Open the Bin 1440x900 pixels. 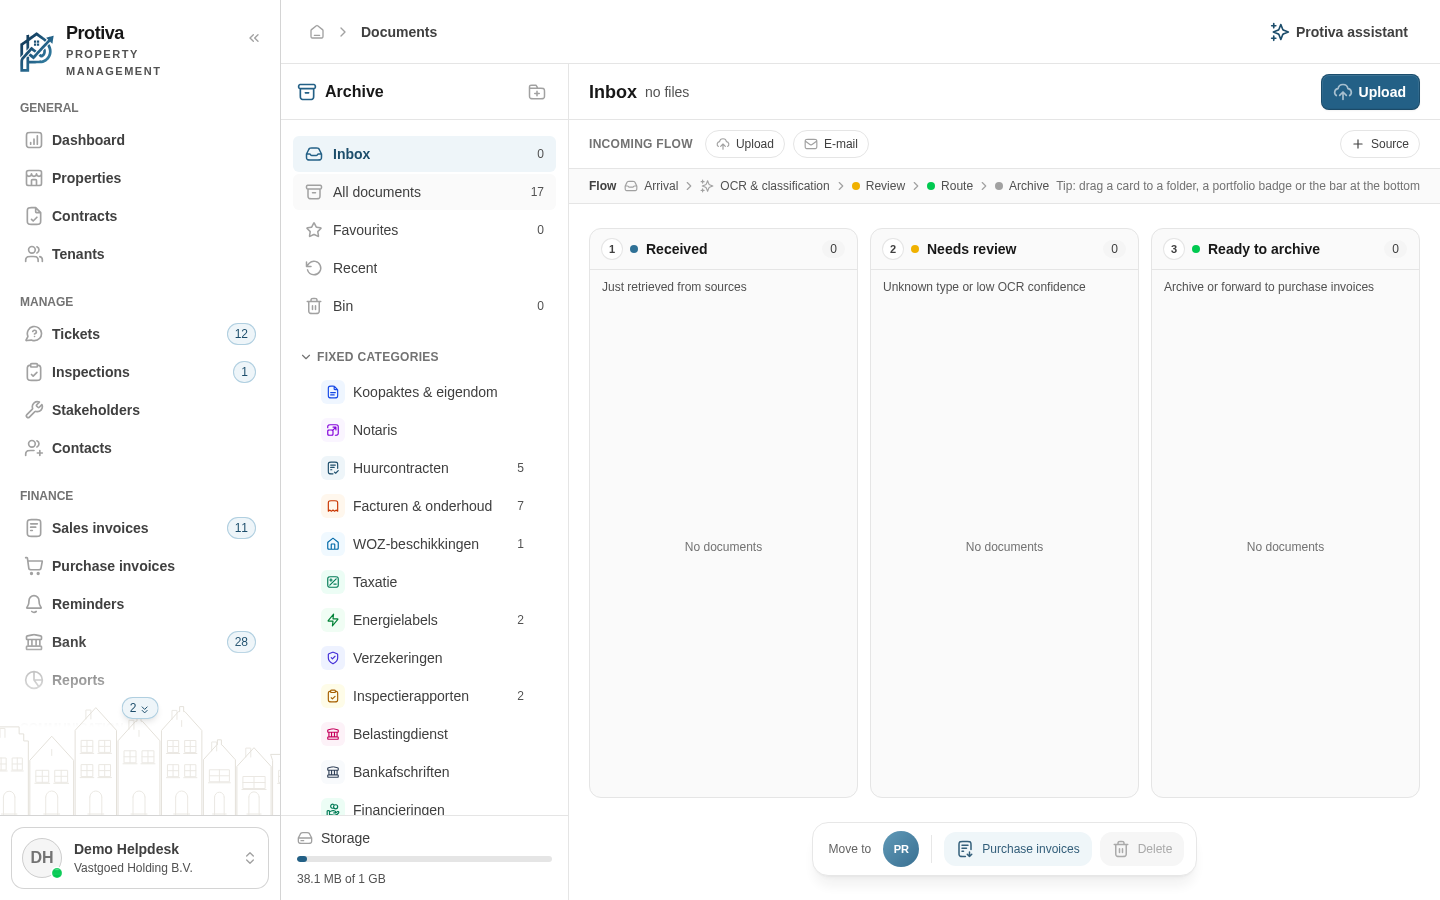tap(424, 306)
